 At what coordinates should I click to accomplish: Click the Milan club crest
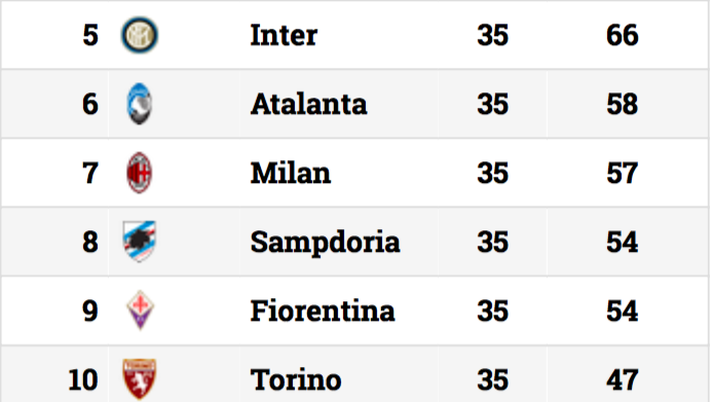click(140, 174)
